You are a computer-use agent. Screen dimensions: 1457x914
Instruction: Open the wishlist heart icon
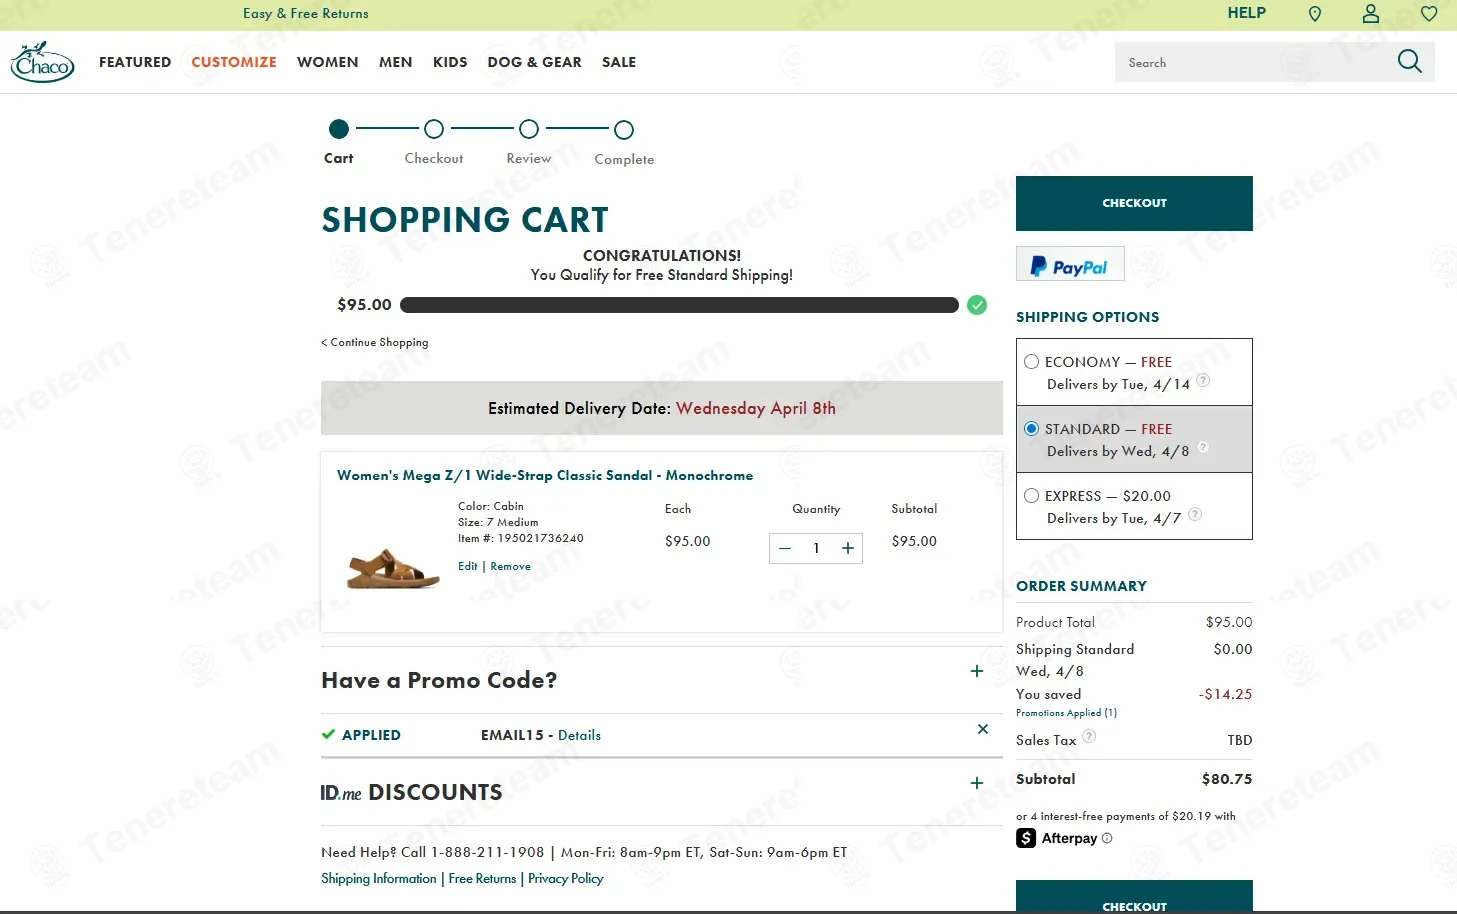1429,14
